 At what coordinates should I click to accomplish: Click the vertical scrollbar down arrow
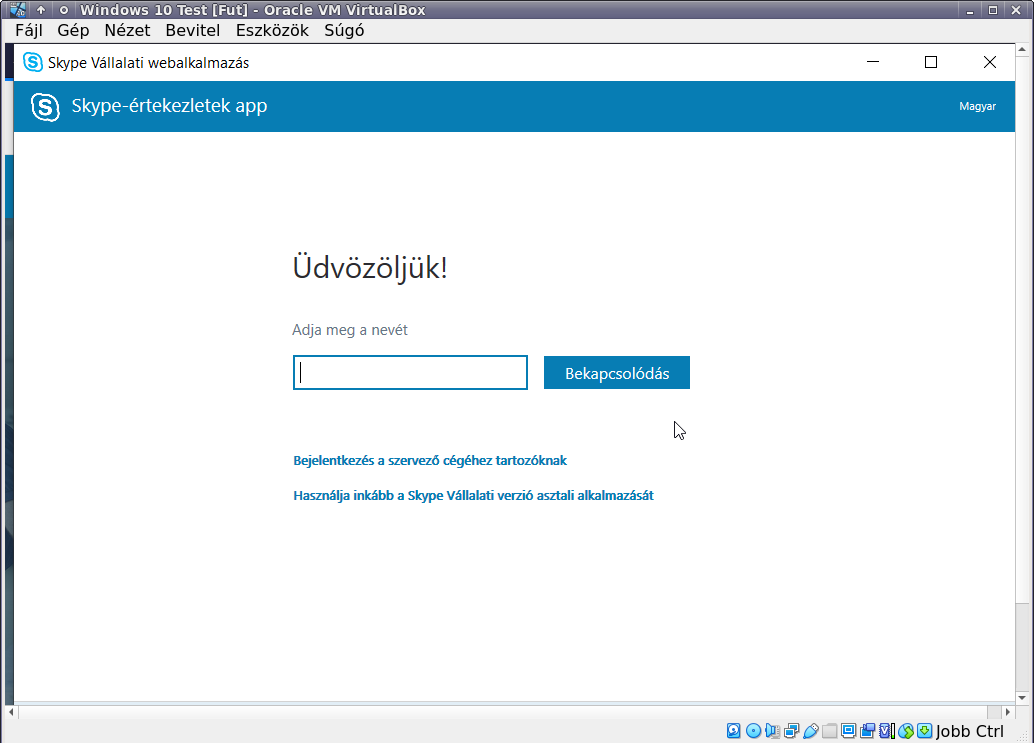(x=1022, y=698)
